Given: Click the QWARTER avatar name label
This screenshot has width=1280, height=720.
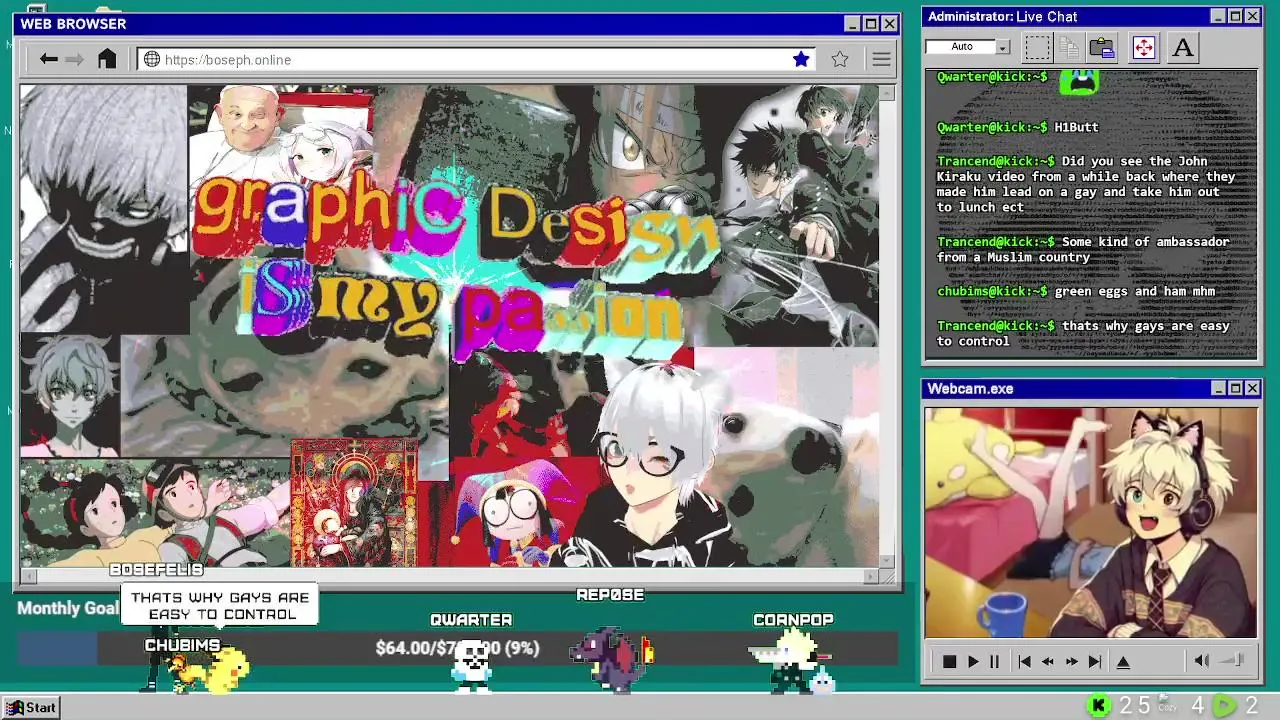Looking at the screenshot, I should coord(471,620).
